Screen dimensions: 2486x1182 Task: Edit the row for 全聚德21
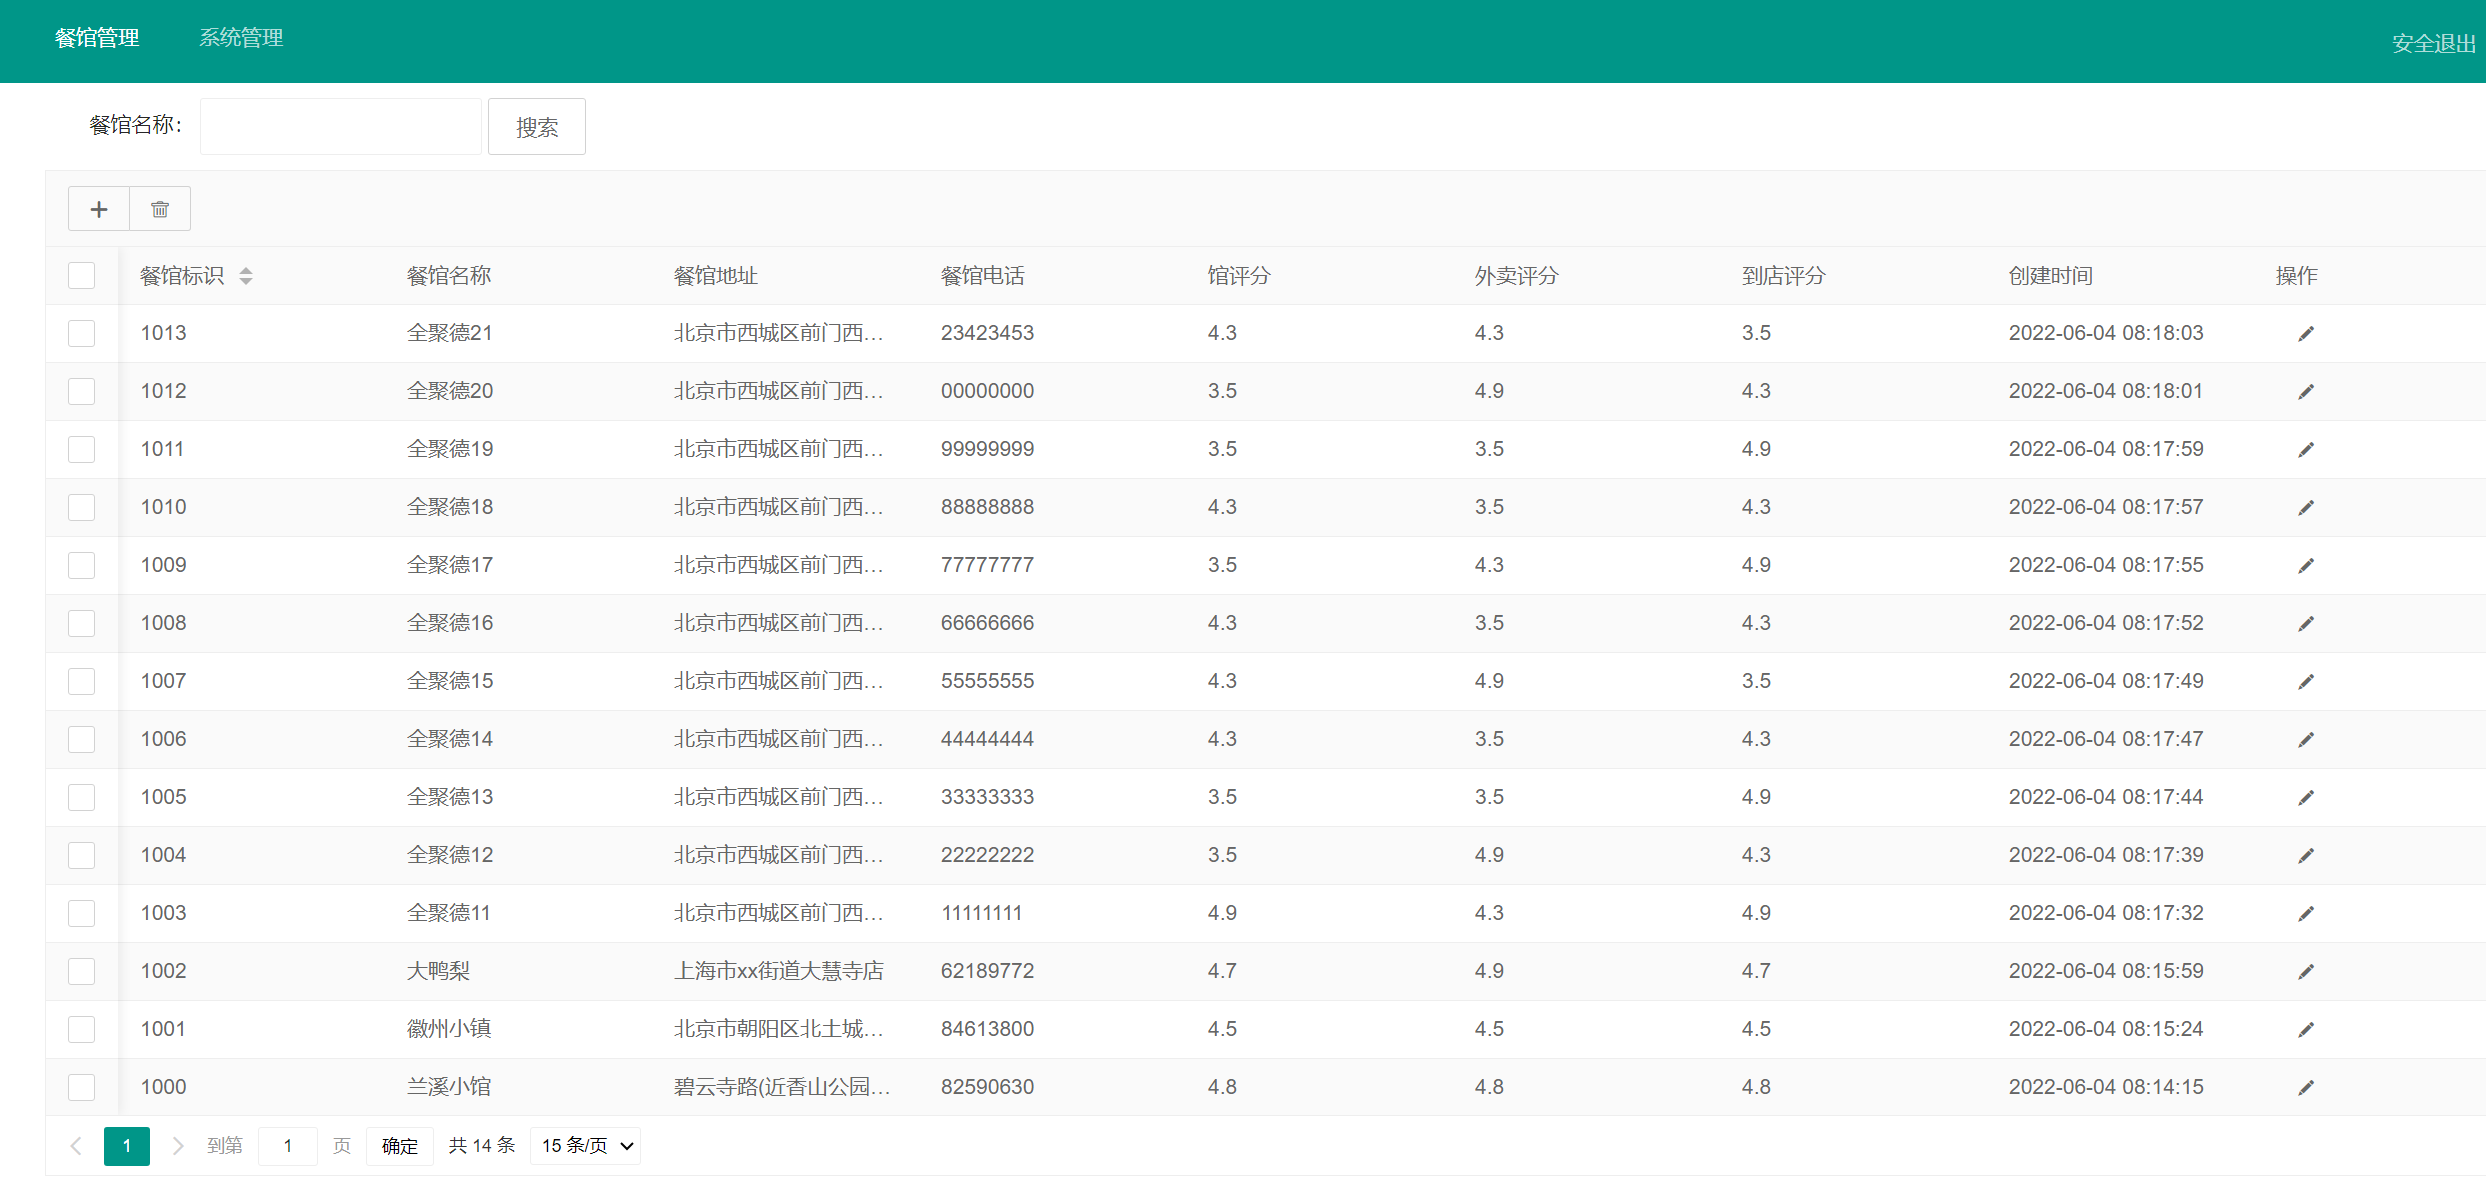(2306, 333)
